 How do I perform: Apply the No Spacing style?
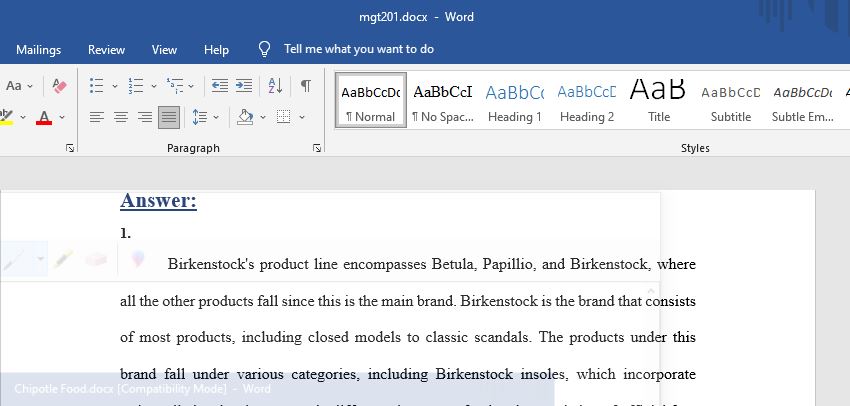pos(443,101)
